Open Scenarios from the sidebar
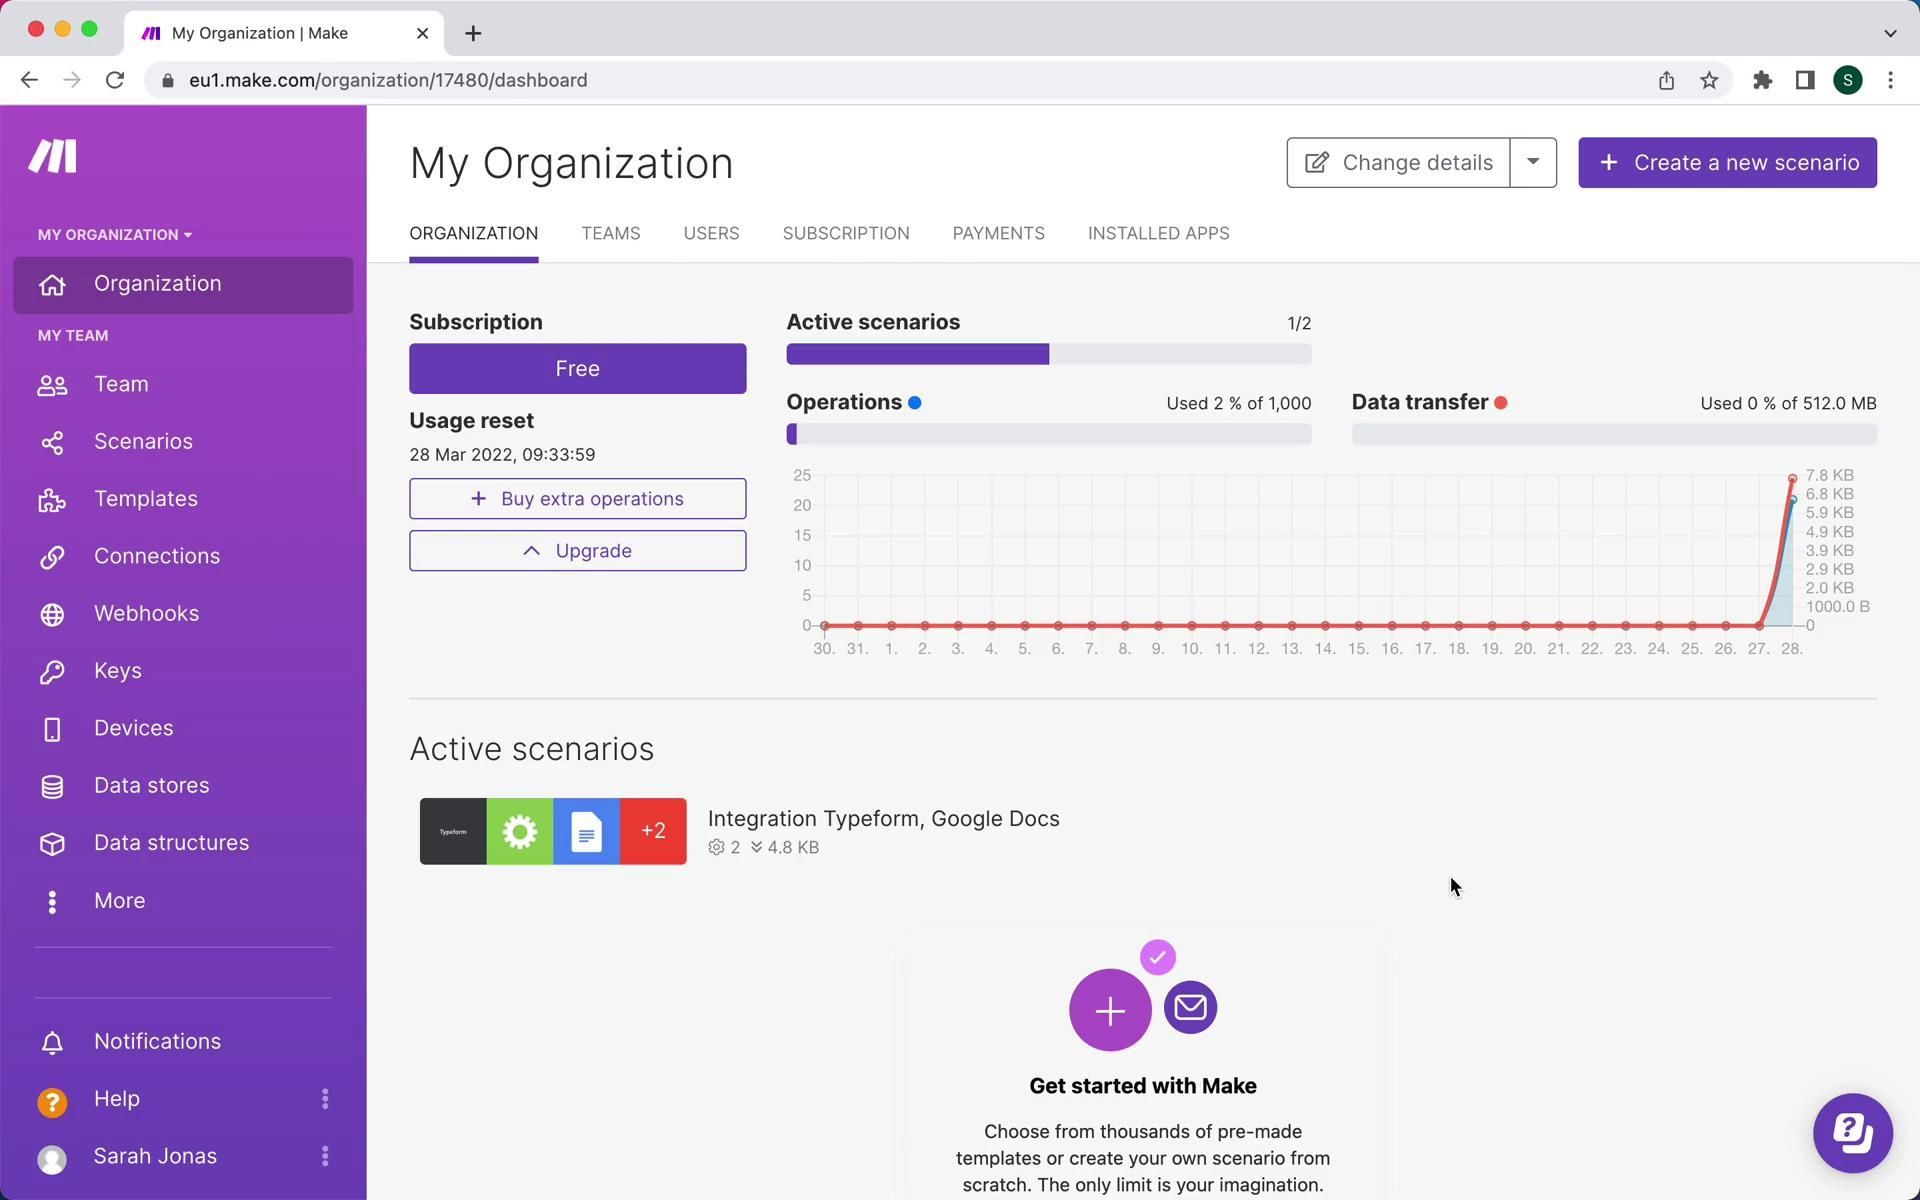This screenshot has height=1200, width=1920. [x=143, y=442]
